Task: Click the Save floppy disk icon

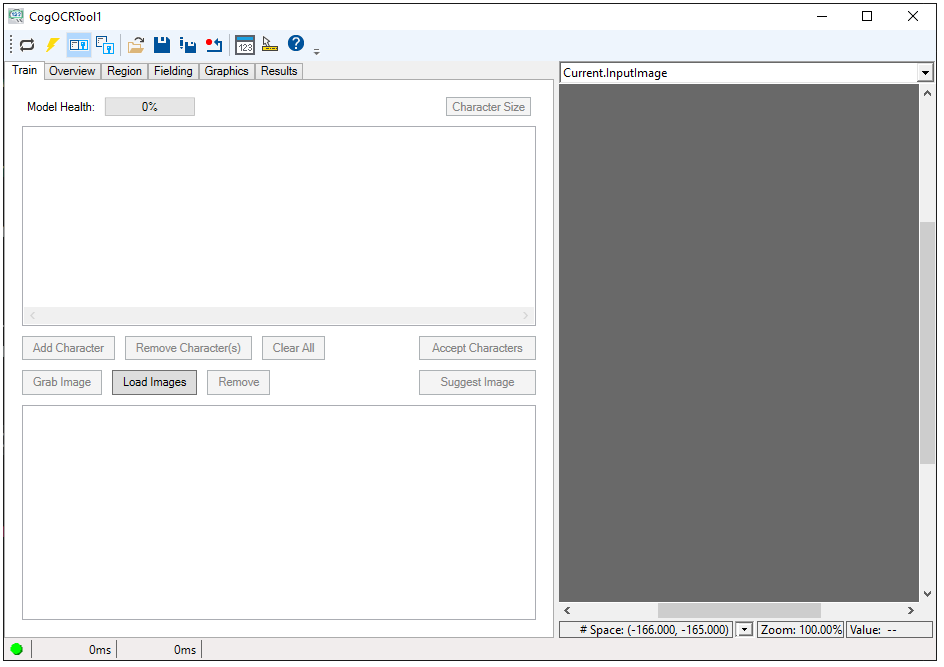Action: coord(162,45)
